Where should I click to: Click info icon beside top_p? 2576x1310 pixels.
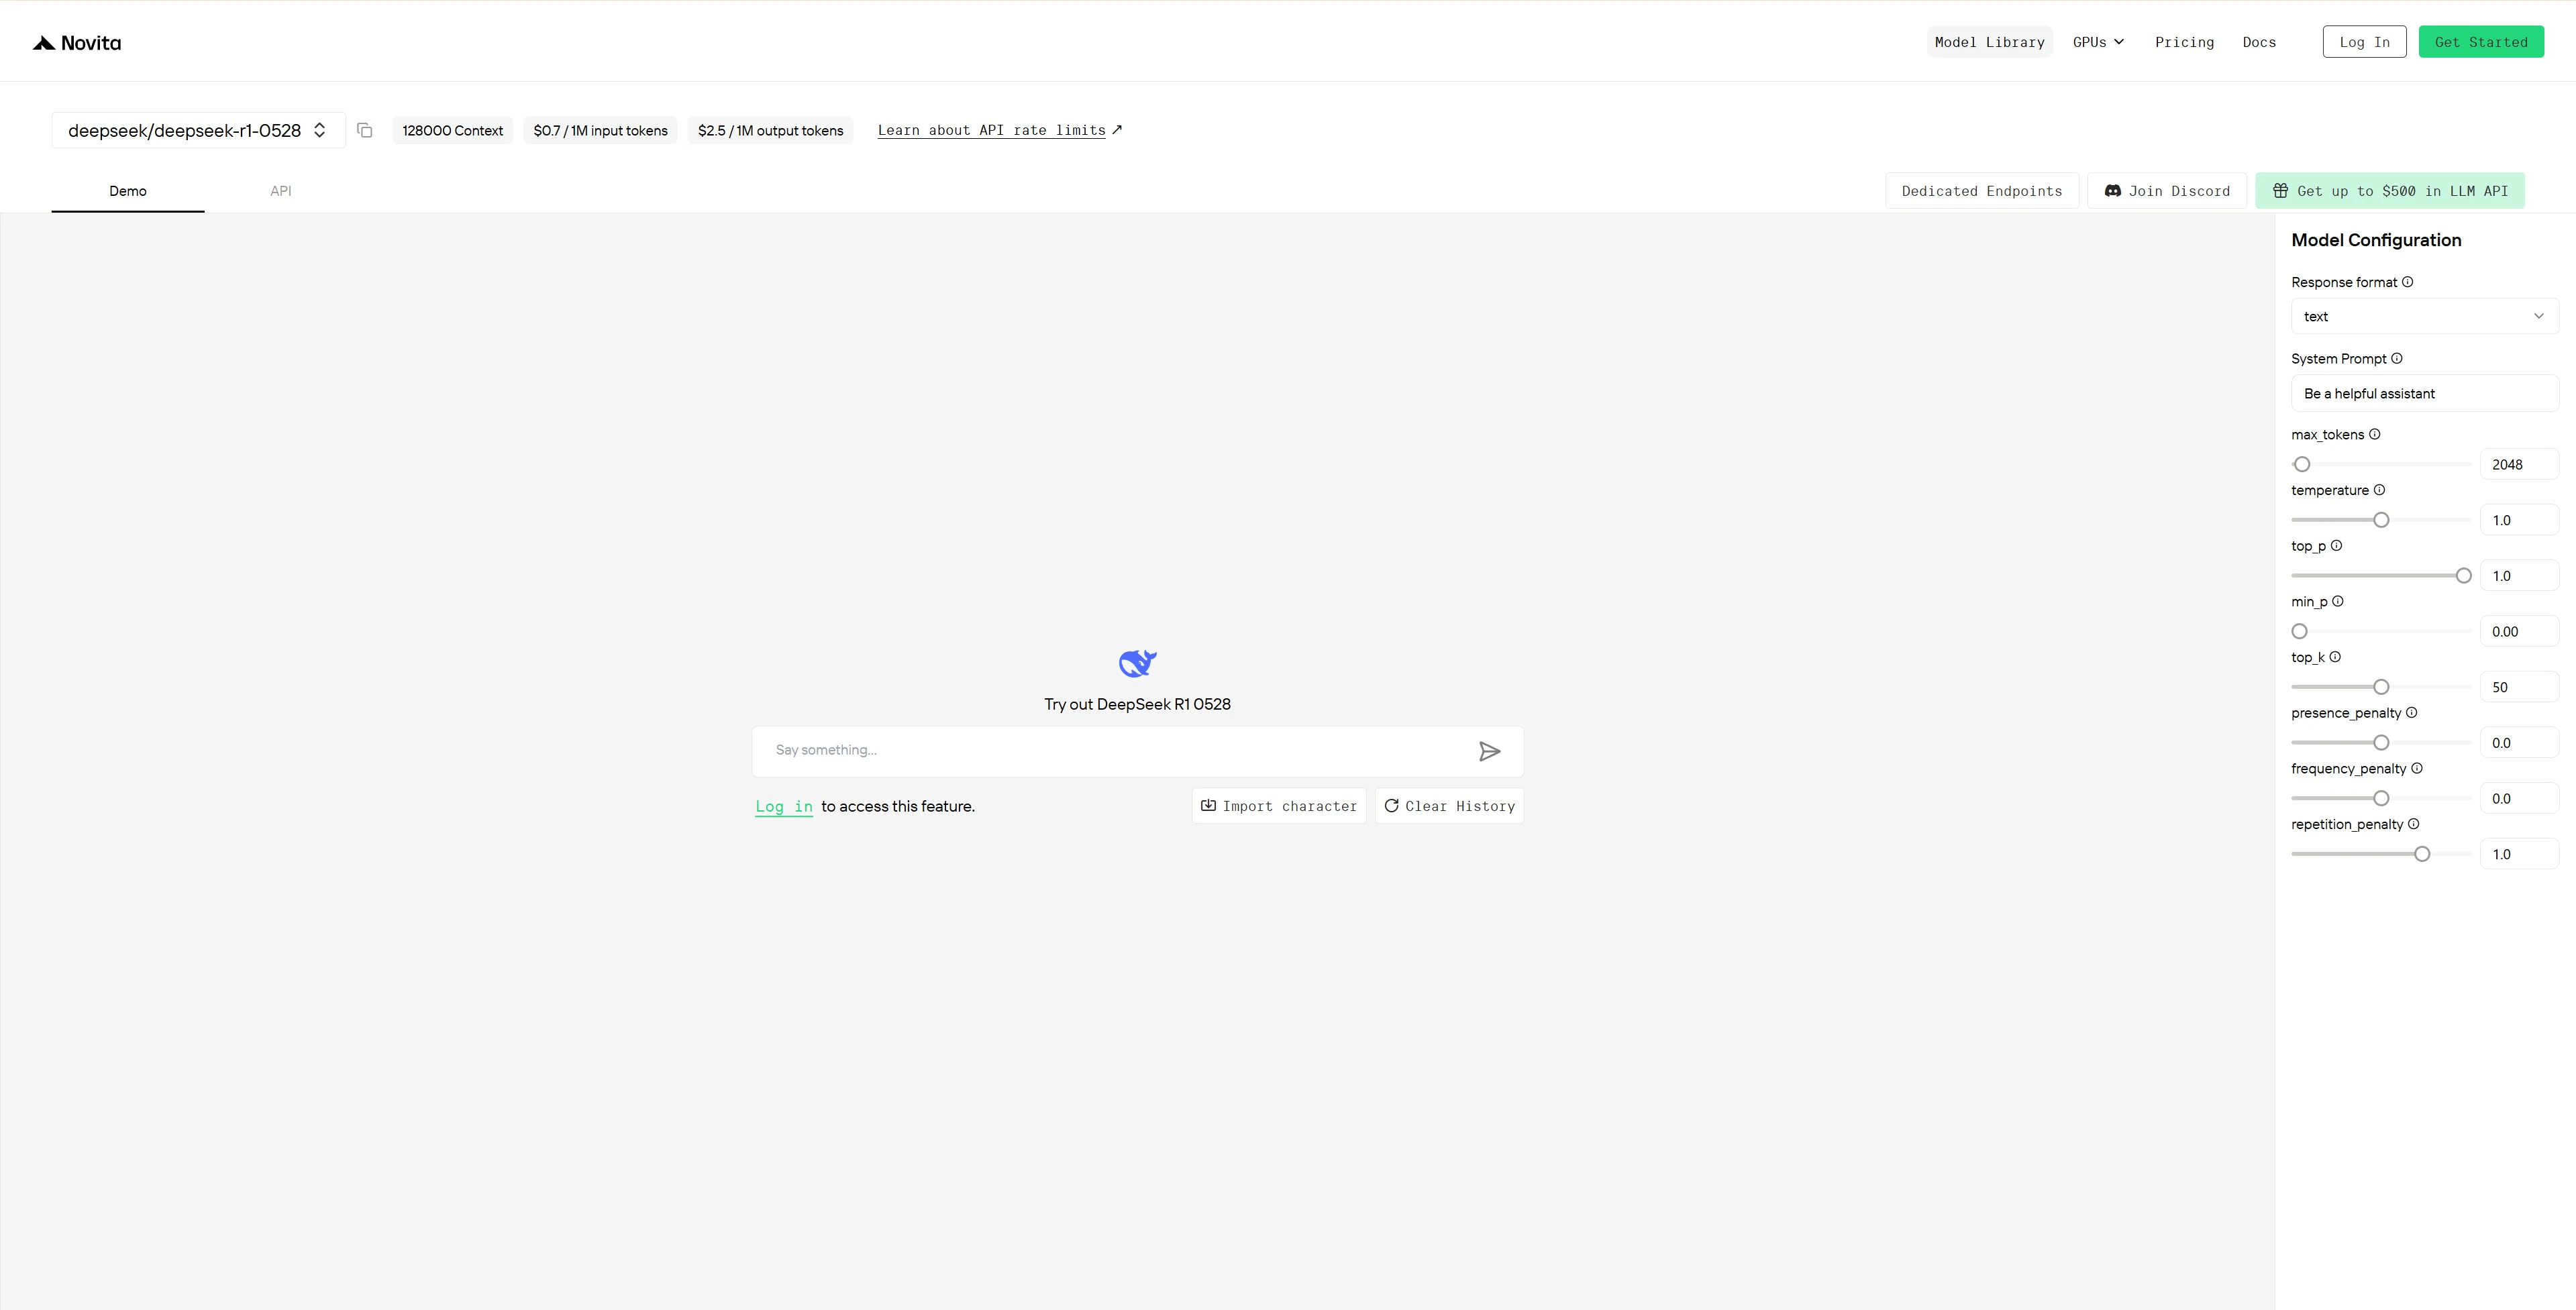2337,546
